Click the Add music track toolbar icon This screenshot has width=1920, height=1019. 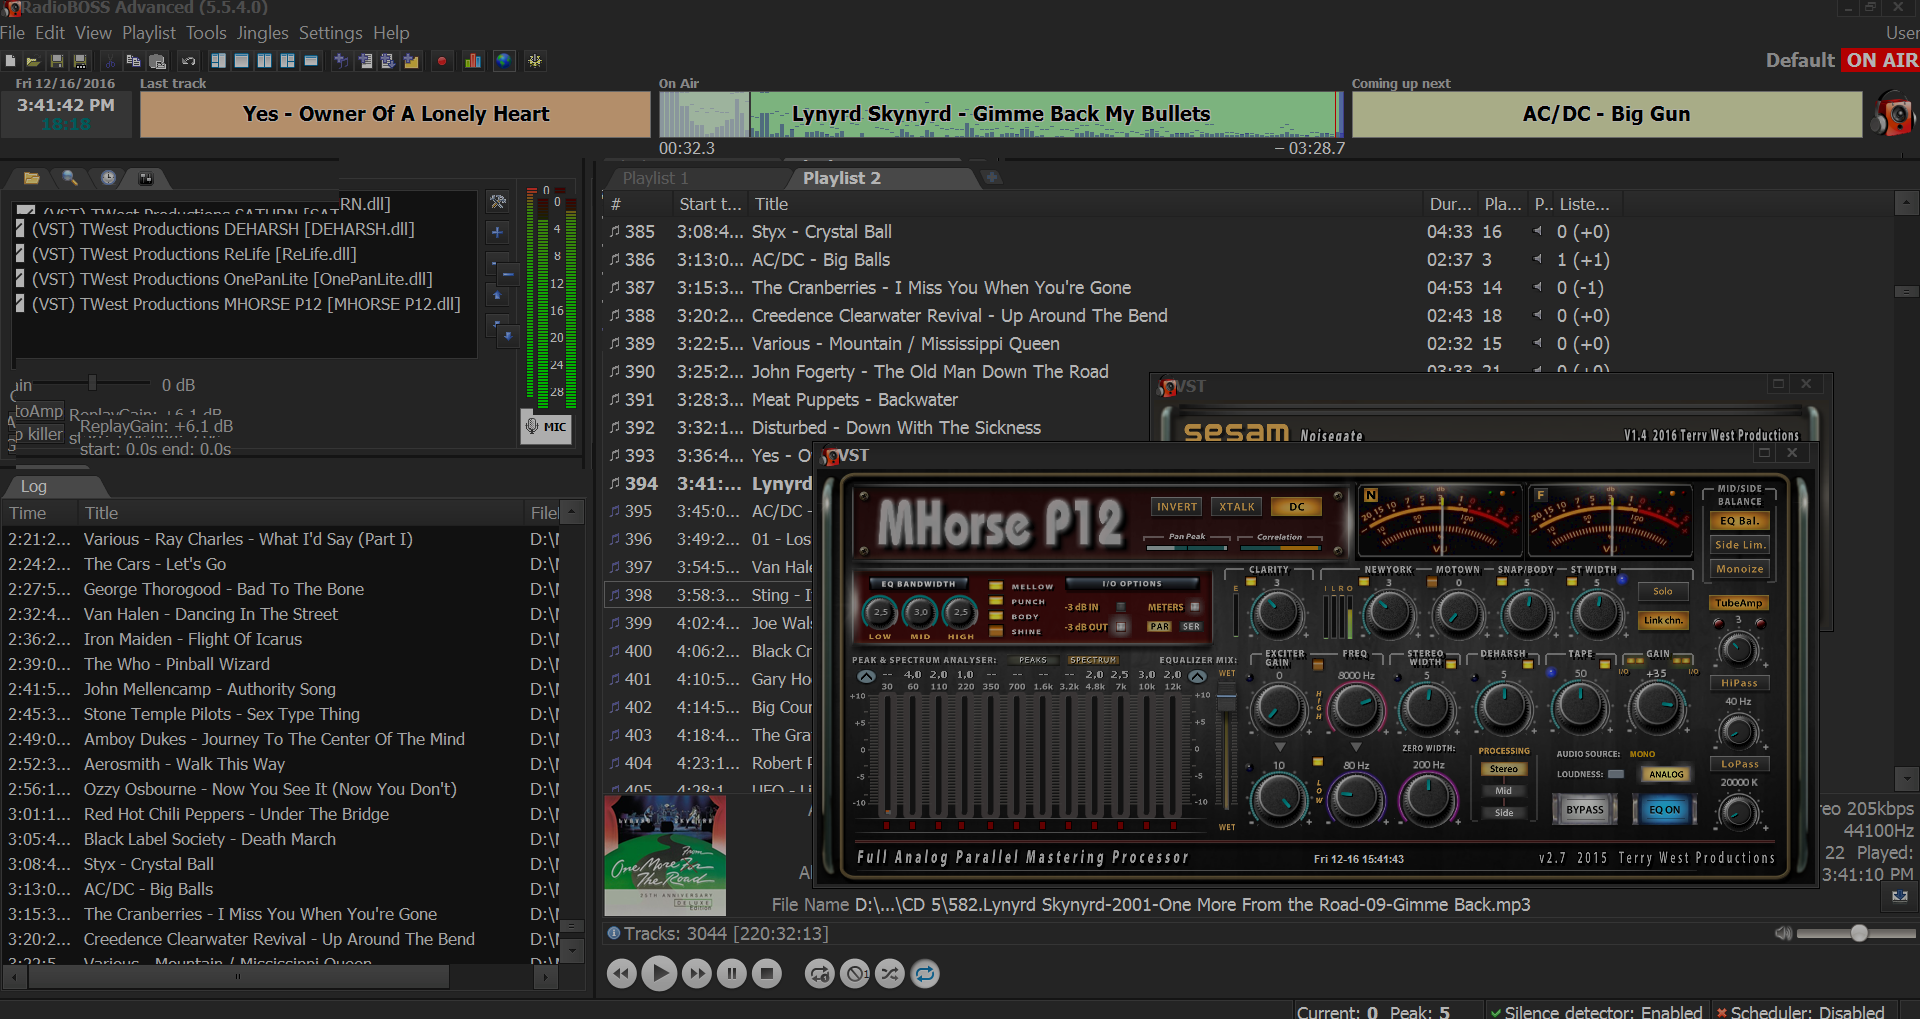(x=341, y=61)
